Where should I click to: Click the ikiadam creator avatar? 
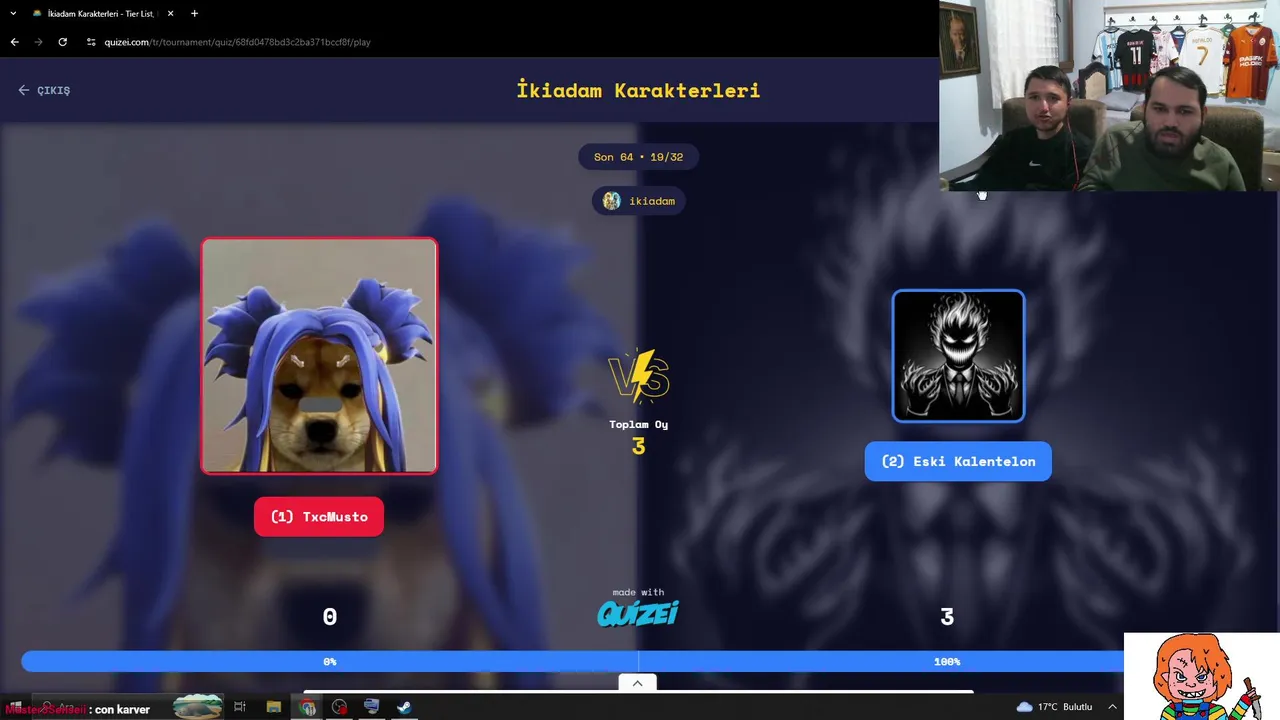click(611, 201)
